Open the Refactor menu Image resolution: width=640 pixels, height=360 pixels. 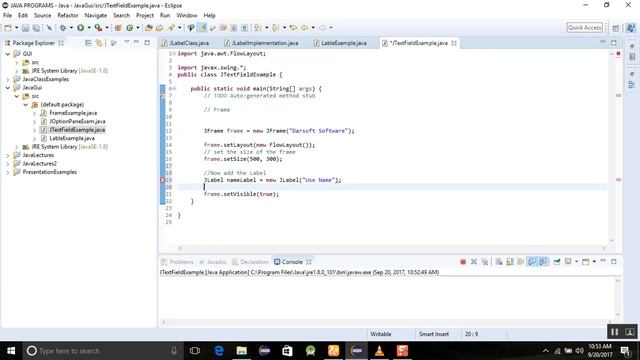(68, 16)
